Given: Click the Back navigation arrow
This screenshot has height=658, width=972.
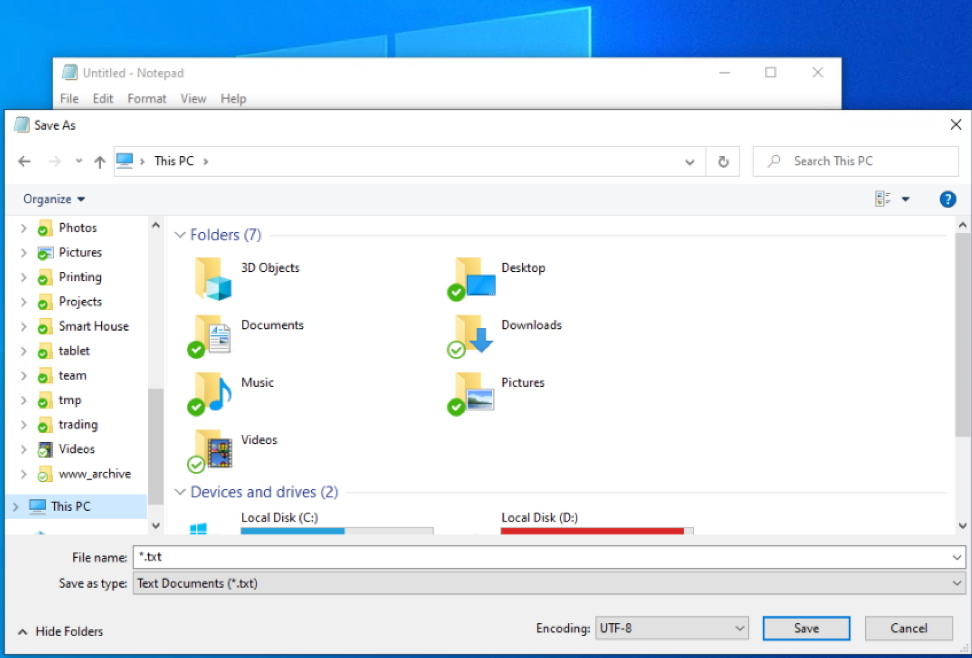Looking at the screenshot, I should coord(25,161).
